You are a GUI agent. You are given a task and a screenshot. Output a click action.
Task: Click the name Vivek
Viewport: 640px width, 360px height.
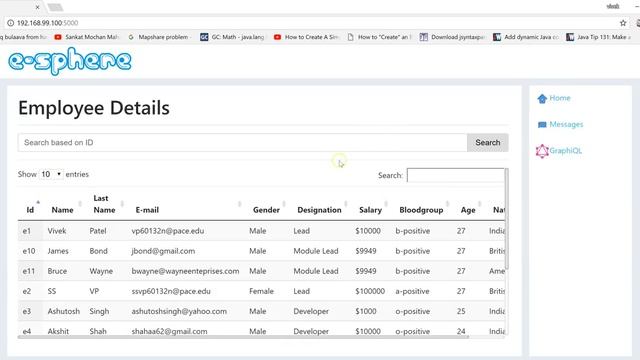(57, 231)
